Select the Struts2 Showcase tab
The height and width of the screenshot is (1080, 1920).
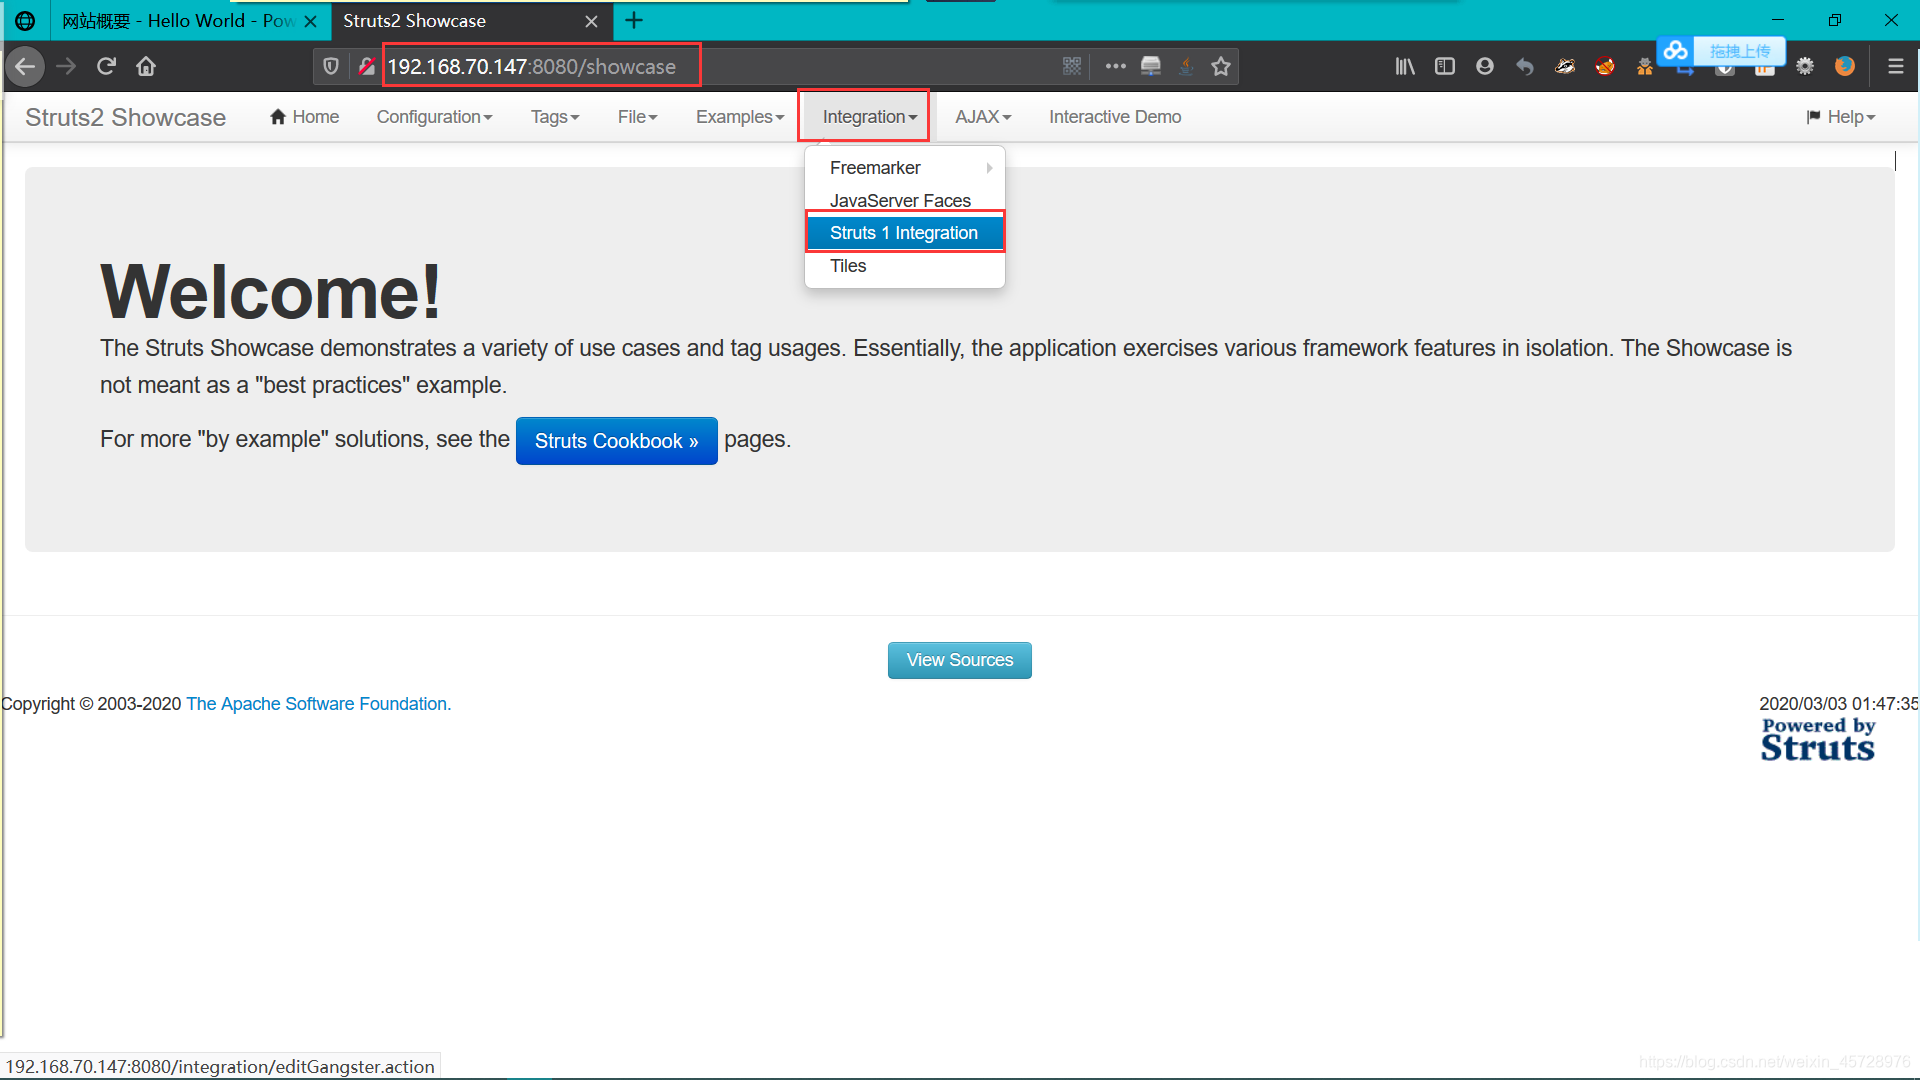470,20
